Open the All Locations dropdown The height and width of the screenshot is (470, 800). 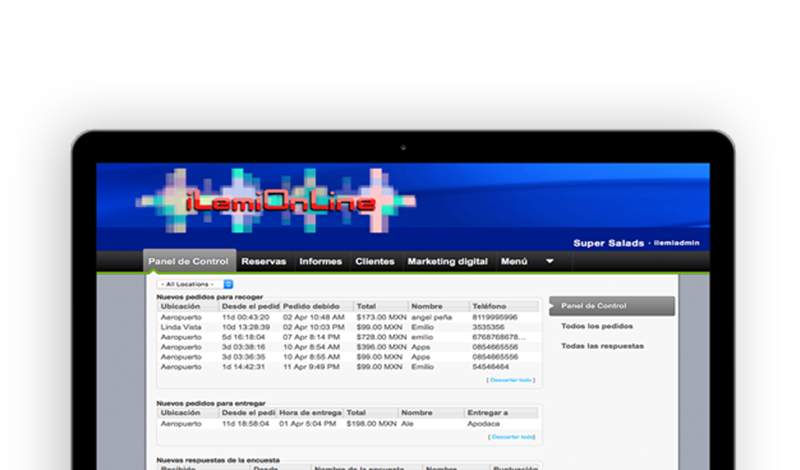[x=194, y=284]
